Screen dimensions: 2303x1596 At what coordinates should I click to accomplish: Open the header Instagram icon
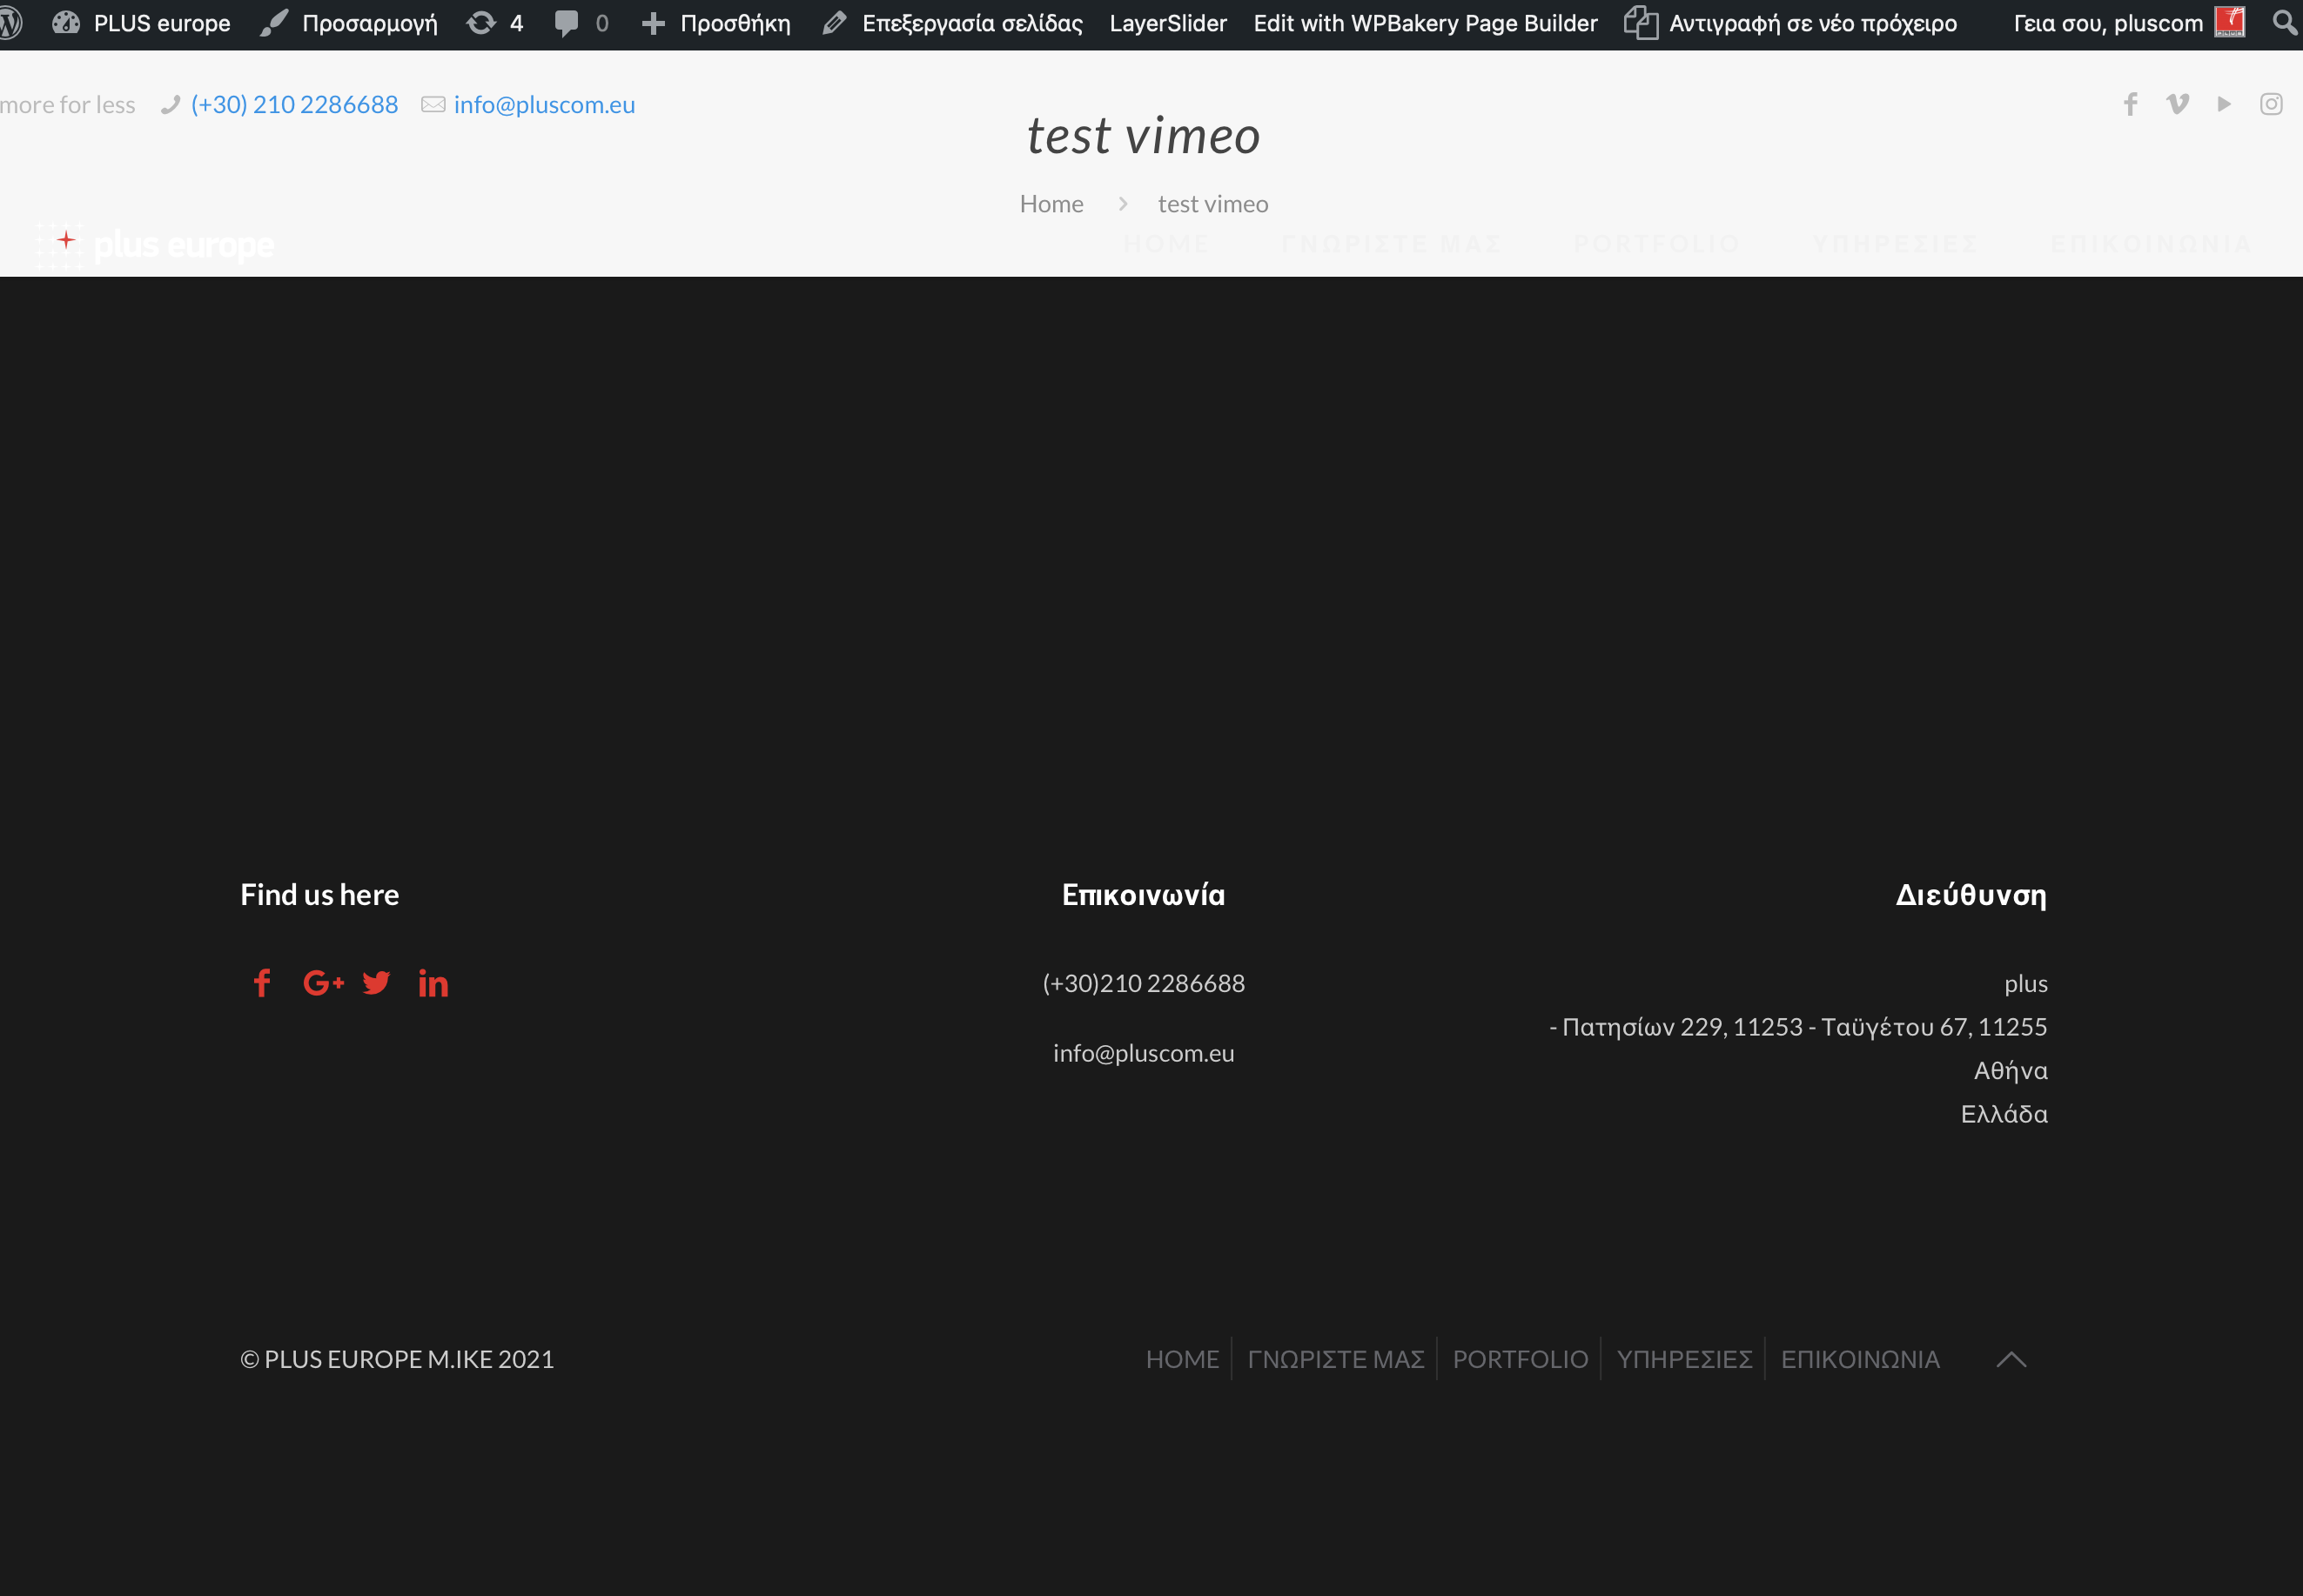point(2271,104)
